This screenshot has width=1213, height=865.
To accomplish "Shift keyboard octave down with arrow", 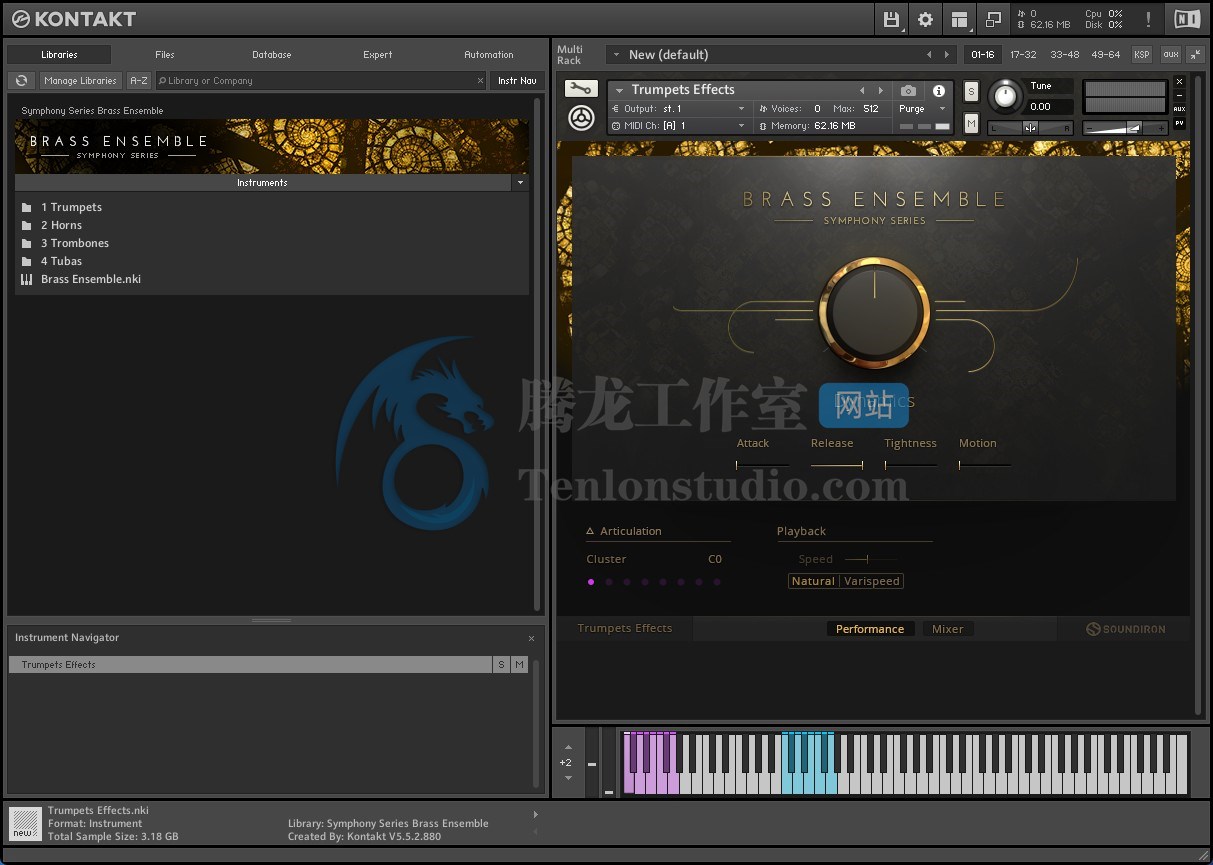I will 568,778.
